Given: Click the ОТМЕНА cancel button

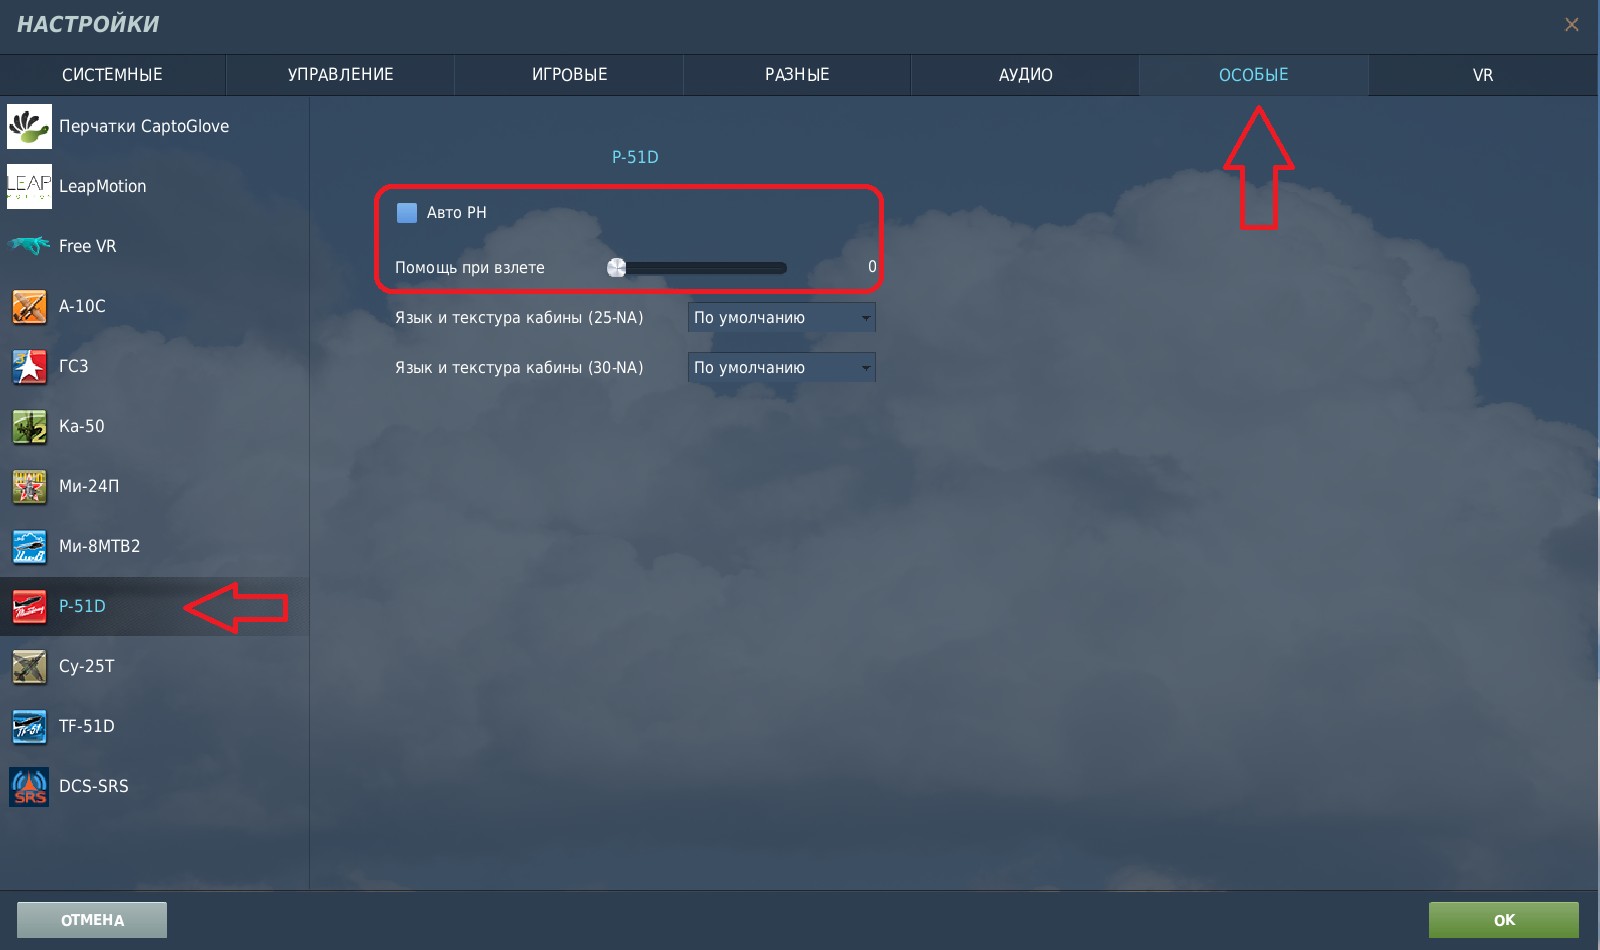Looking at the screenshot, I should pos(92,920).
